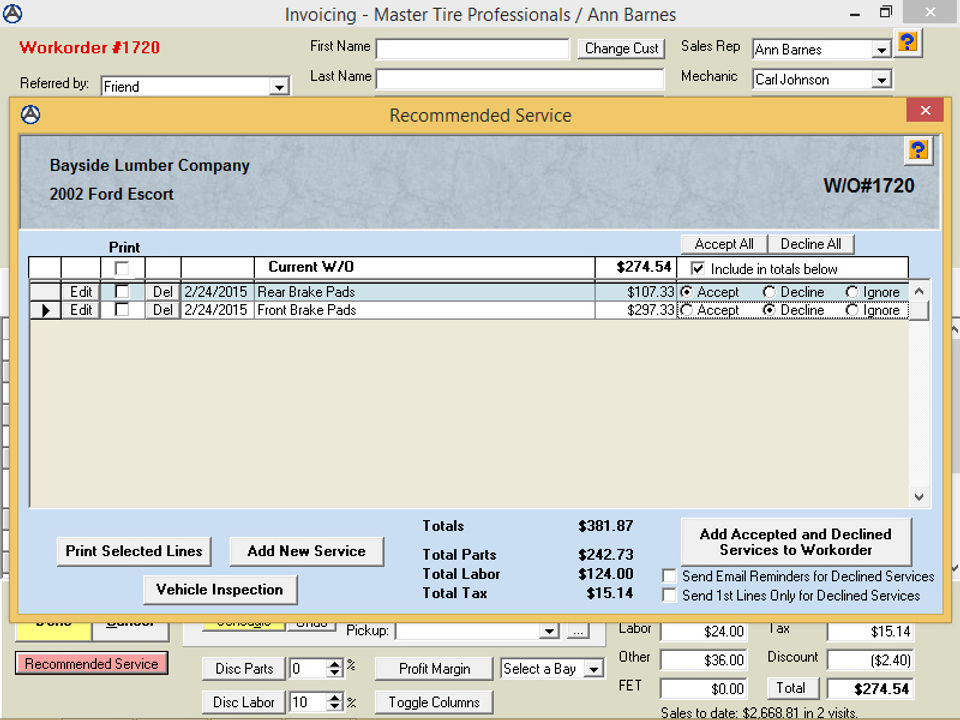Image resolution: width=960 pixels, height=720 pixels.
Task: Increase Disc Labor percentage stepper
Action: [x=335, y=697]
